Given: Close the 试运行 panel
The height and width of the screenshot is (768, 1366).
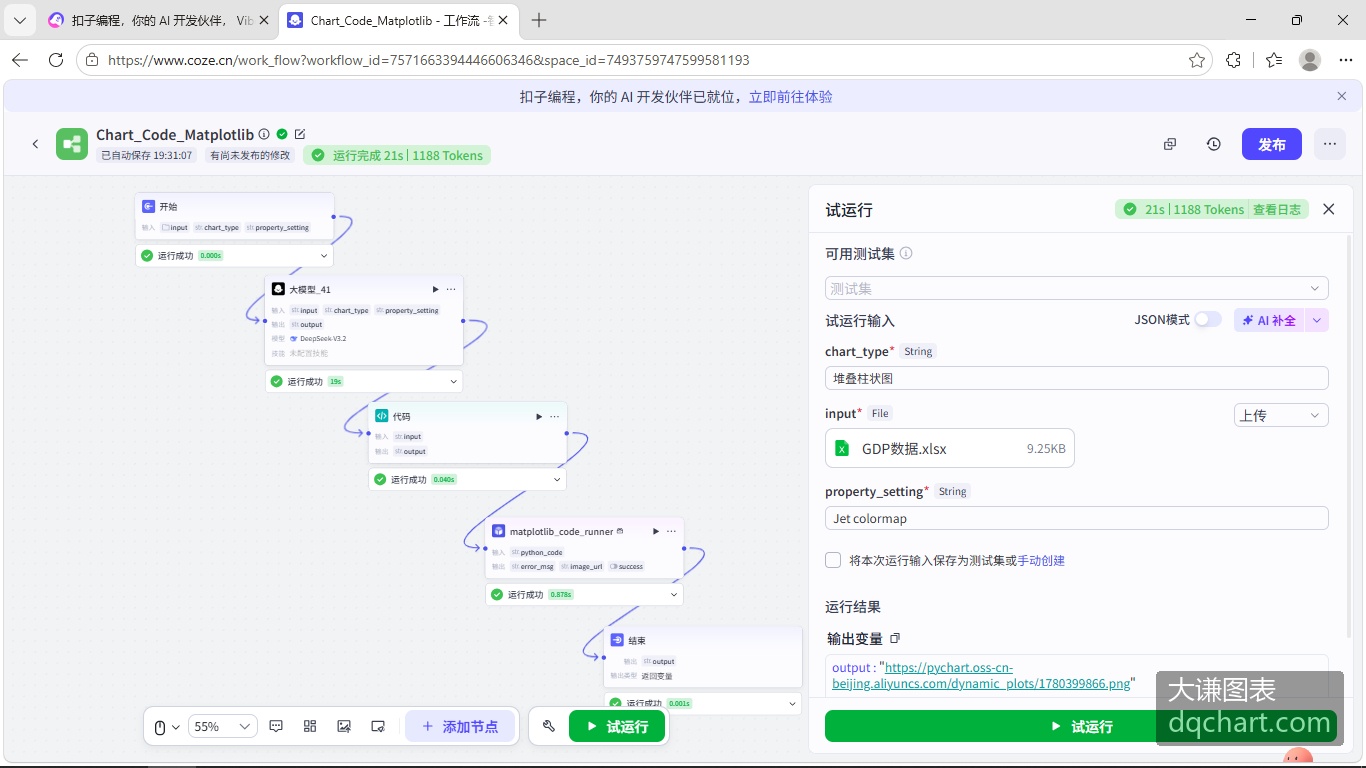Looking at the screenshot, I should click(x=1329, y=209).
